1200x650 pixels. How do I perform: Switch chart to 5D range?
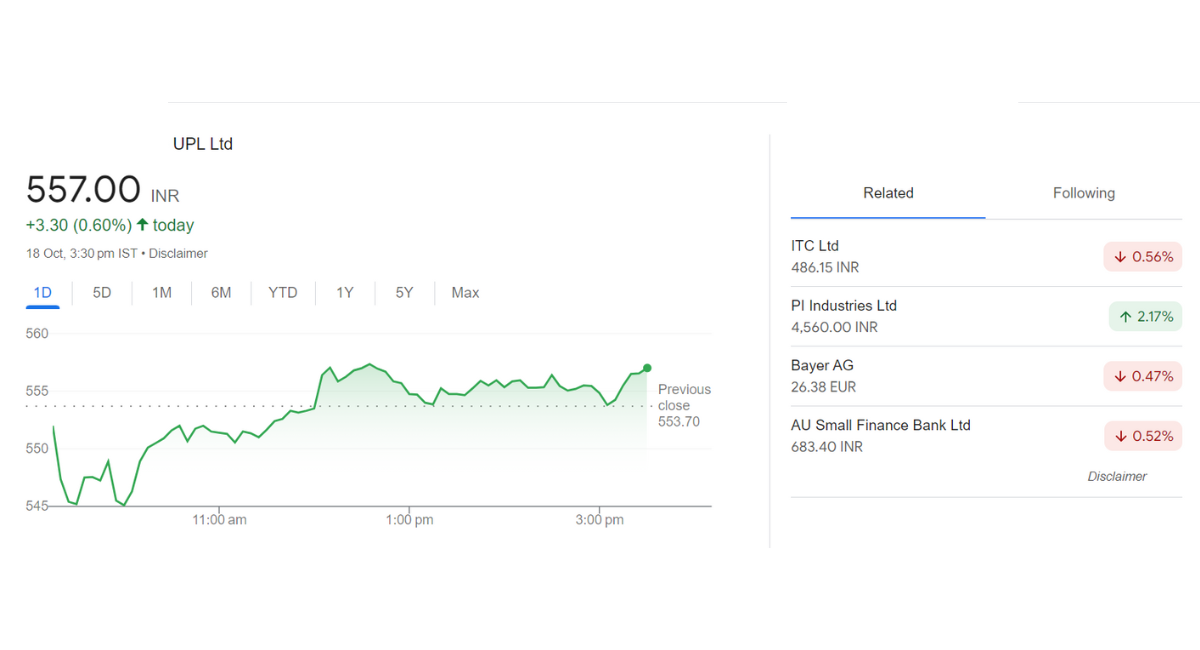click(x=102, y=293)
